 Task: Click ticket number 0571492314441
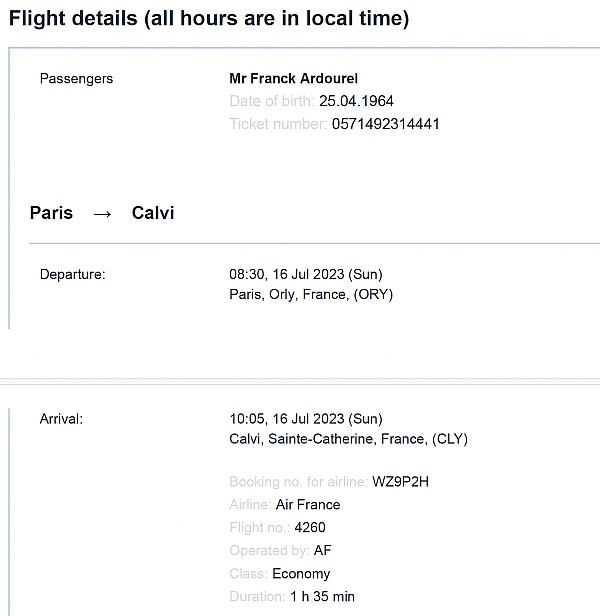click(x=385, y=124)
